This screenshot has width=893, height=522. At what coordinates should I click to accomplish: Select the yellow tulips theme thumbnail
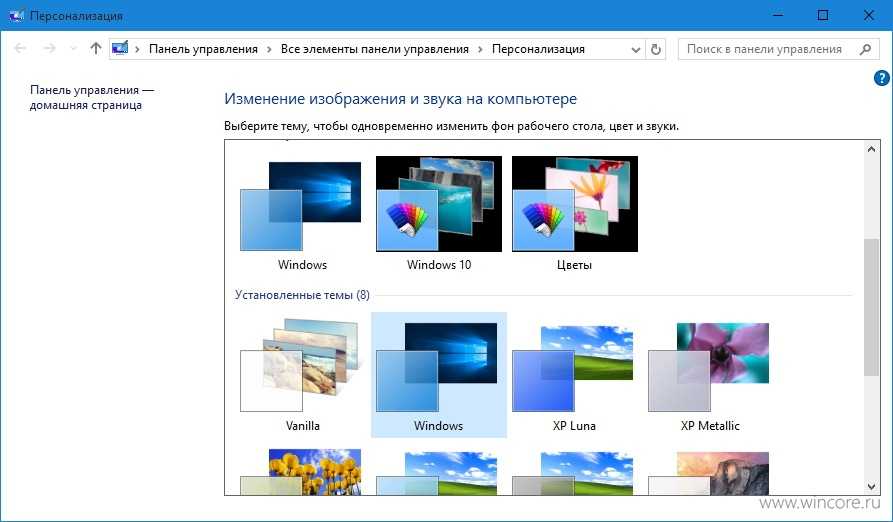(x=302, y=472)
